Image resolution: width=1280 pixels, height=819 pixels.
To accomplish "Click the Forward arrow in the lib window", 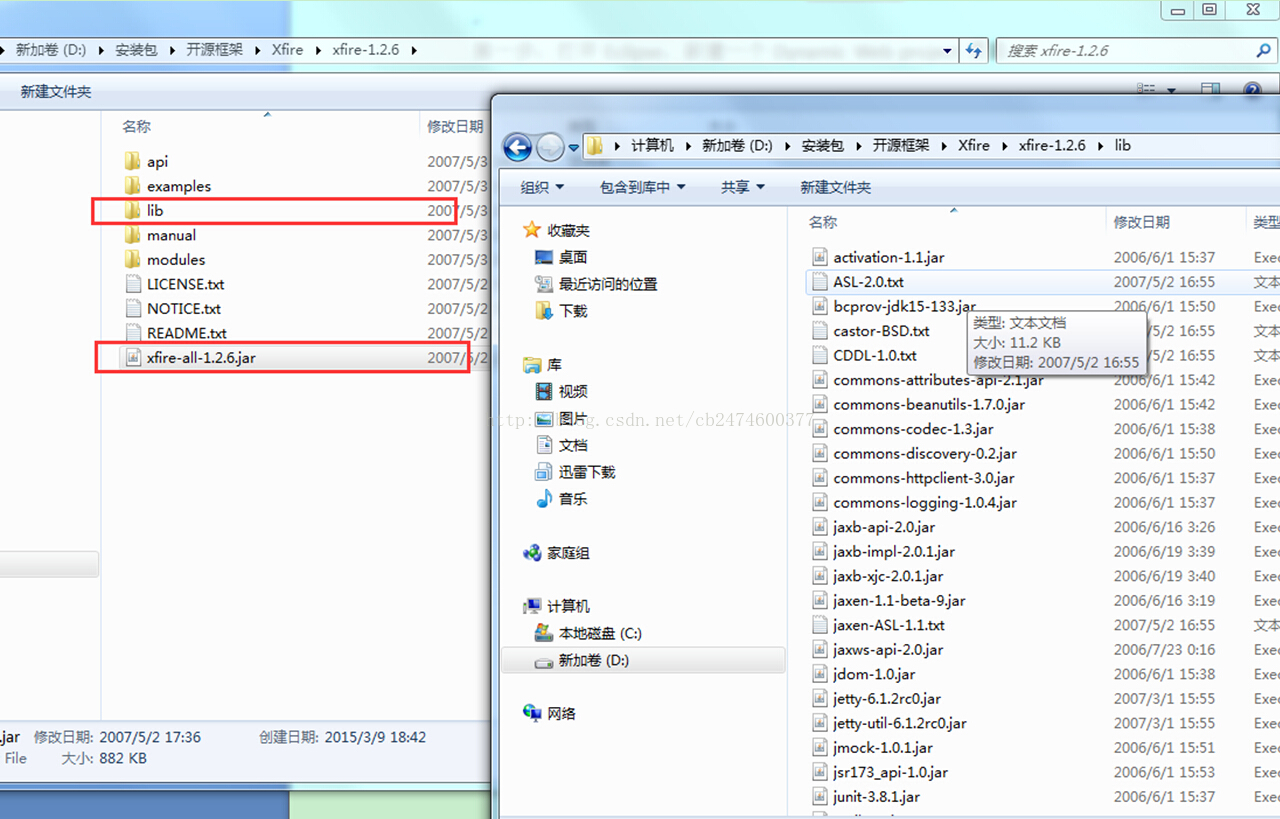I will coord(550,147).
